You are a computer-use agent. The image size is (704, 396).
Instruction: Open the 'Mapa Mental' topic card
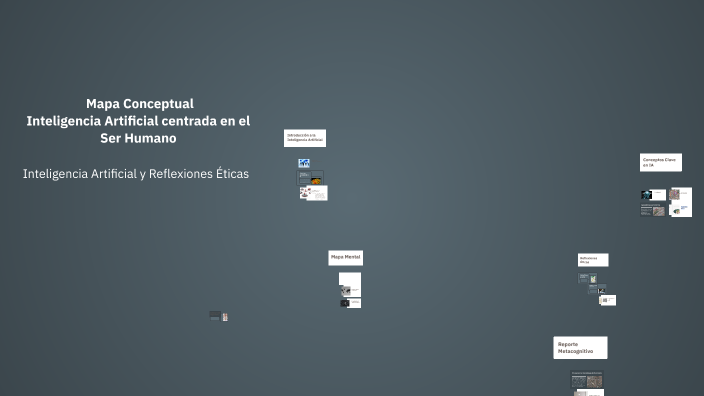point(345,257)
